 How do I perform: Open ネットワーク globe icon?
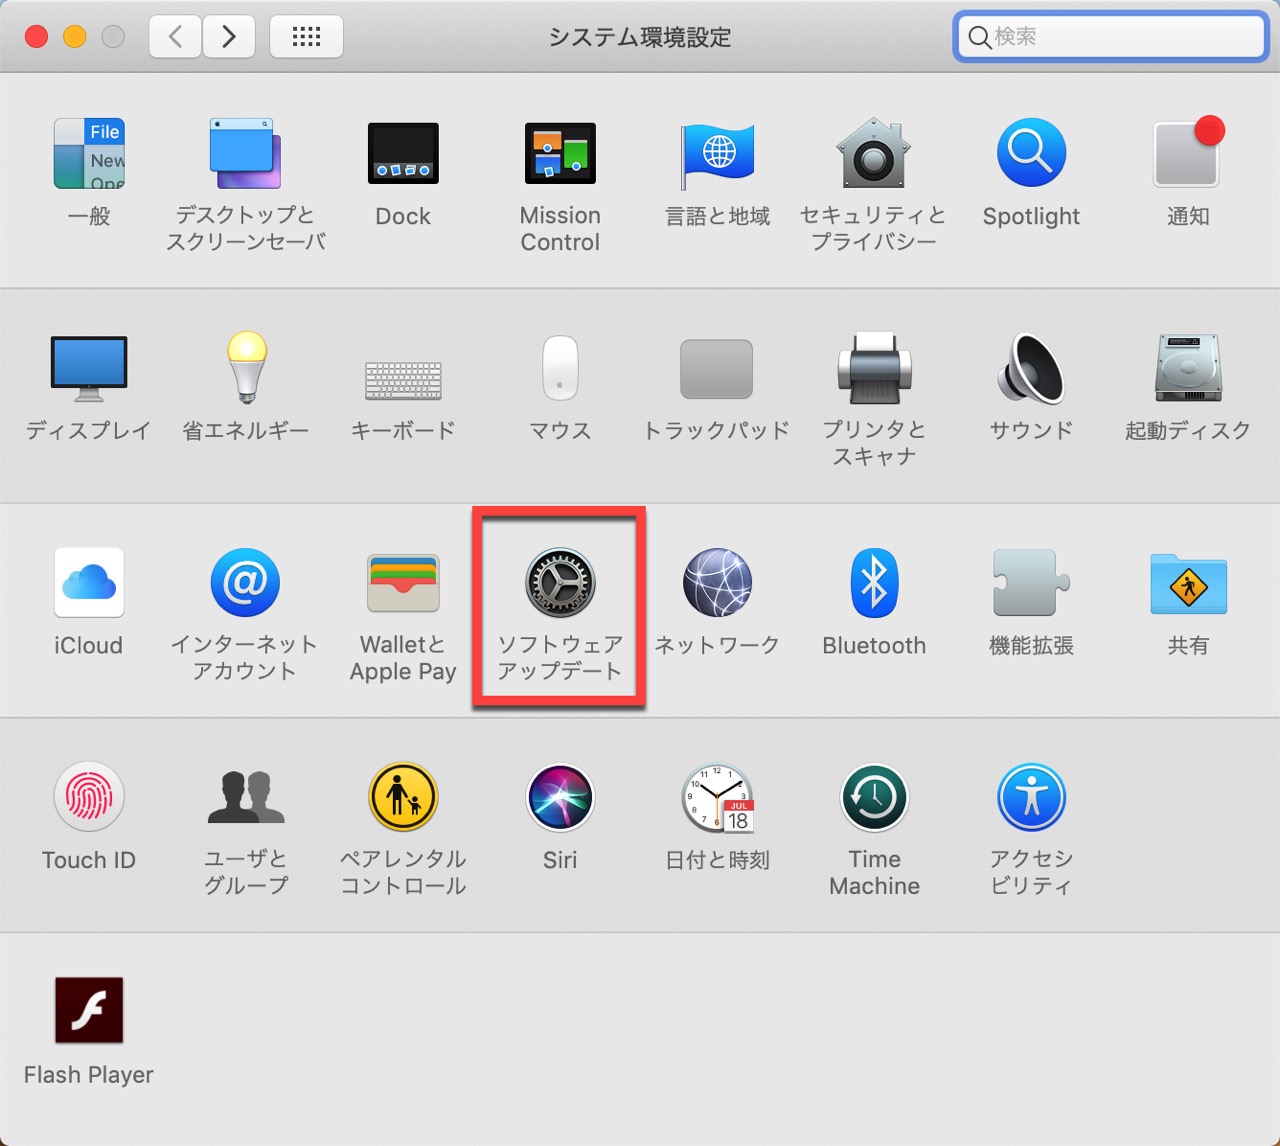[717, 582]
